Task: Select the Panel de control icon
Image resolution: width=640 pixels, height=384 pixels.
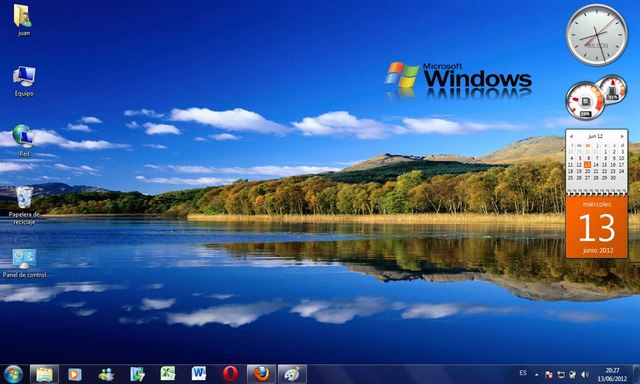Action: pos(24,264)
